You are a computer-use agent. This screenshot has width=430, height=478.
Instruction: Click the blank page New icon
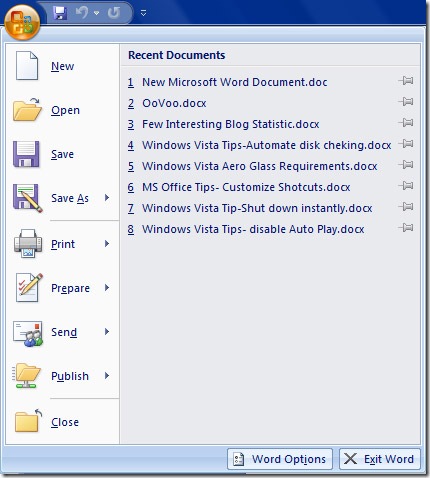[x=27, y=66]
